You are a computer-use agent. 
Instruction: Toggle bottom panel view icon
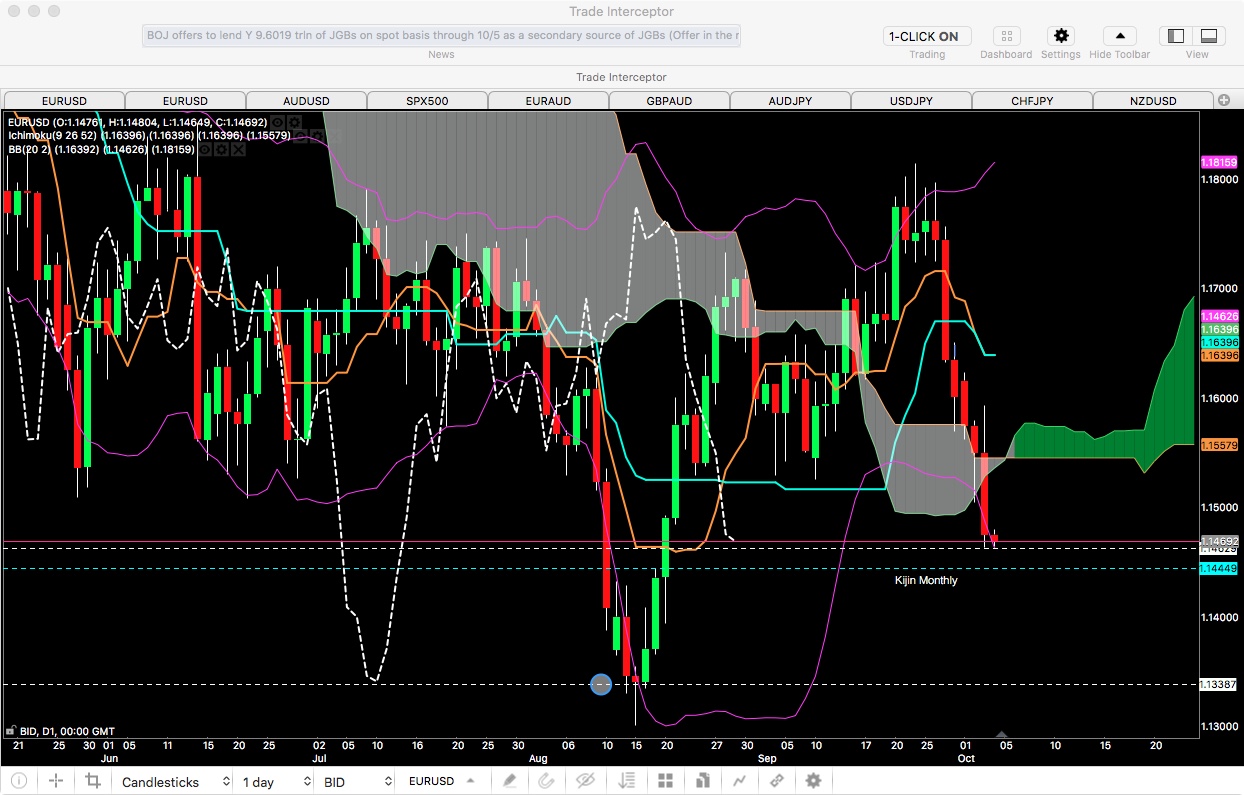tap(1209, 36)
